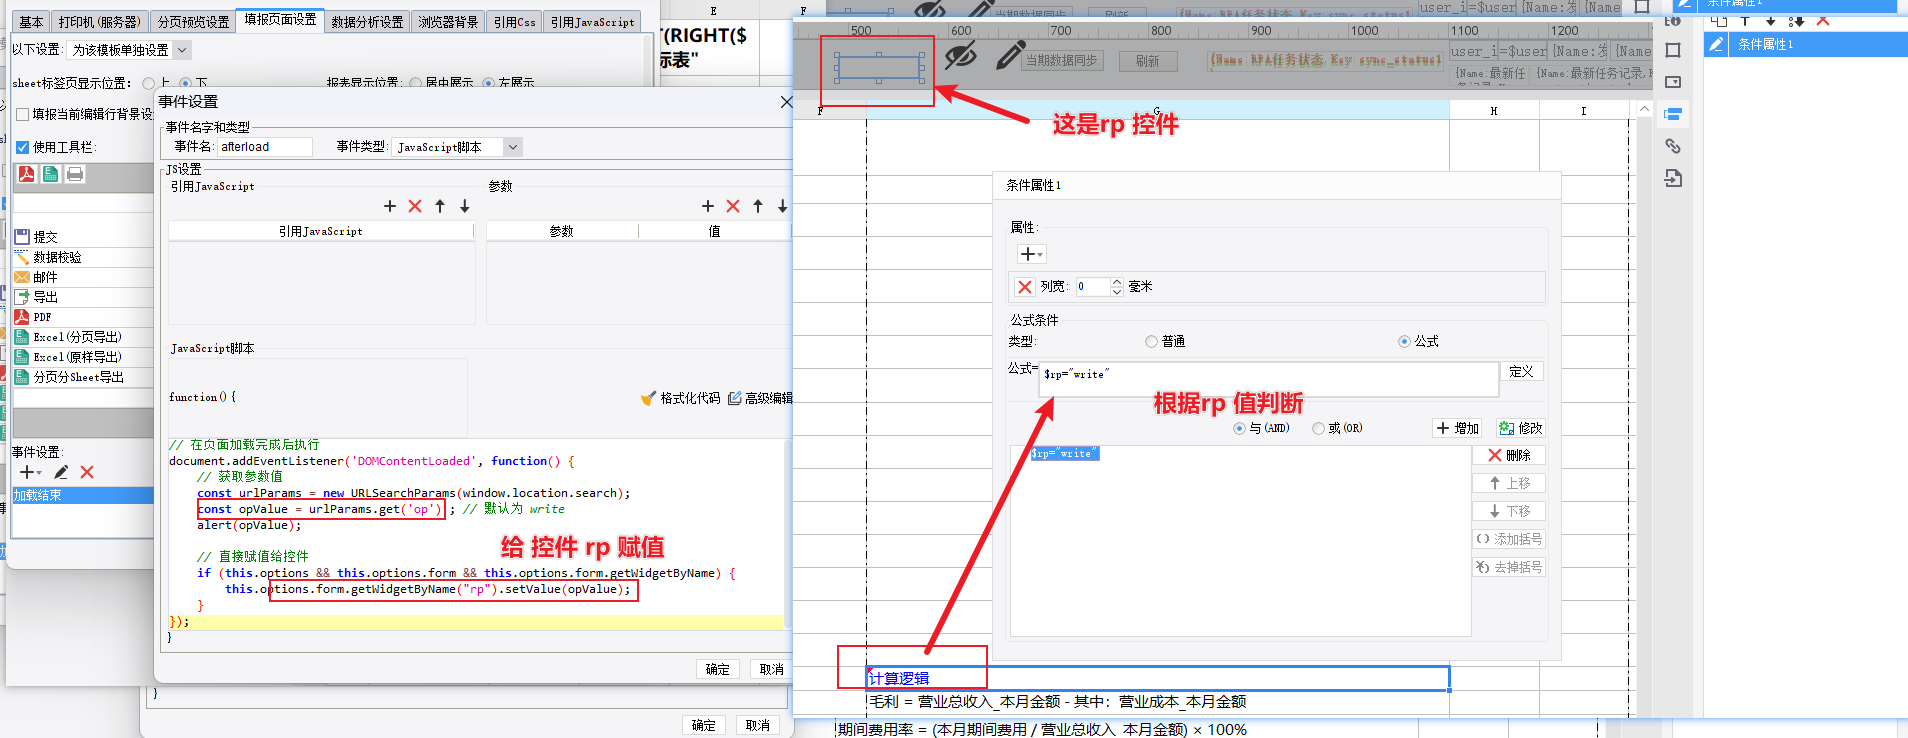1908x738 pixels.
Task: Click the 格式化代码 broom icon
Action: (x=649, y=398)
